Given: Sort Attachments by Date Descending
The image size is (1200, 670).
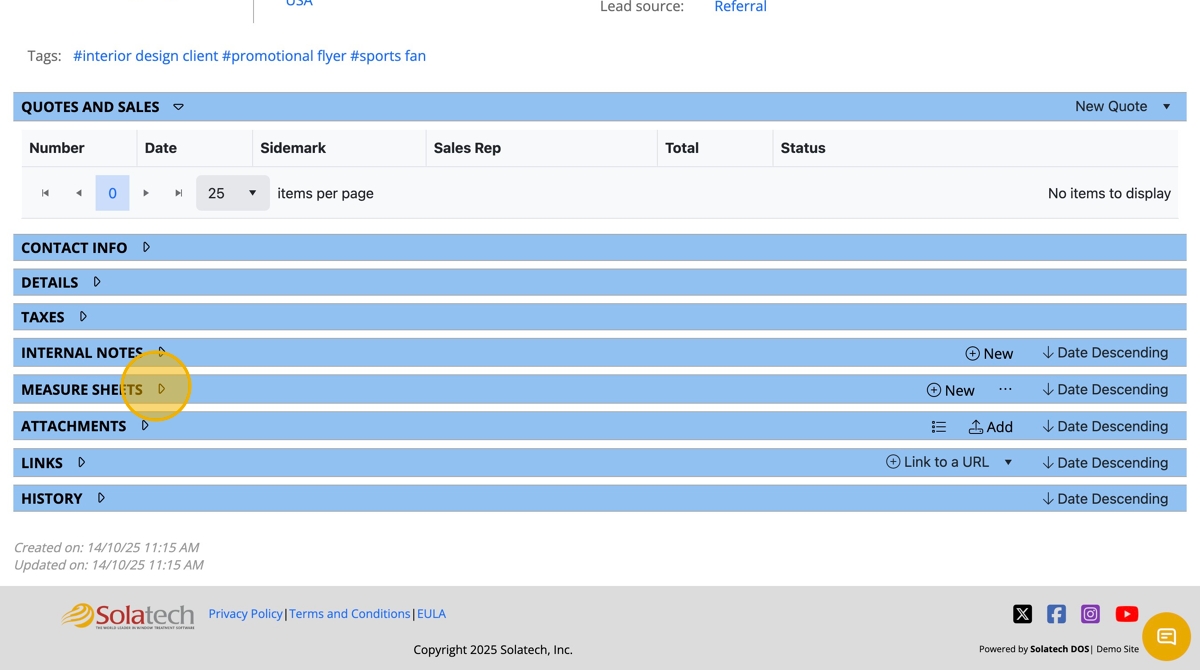Looking at the screenshot, I should [x=1105, y=427].
